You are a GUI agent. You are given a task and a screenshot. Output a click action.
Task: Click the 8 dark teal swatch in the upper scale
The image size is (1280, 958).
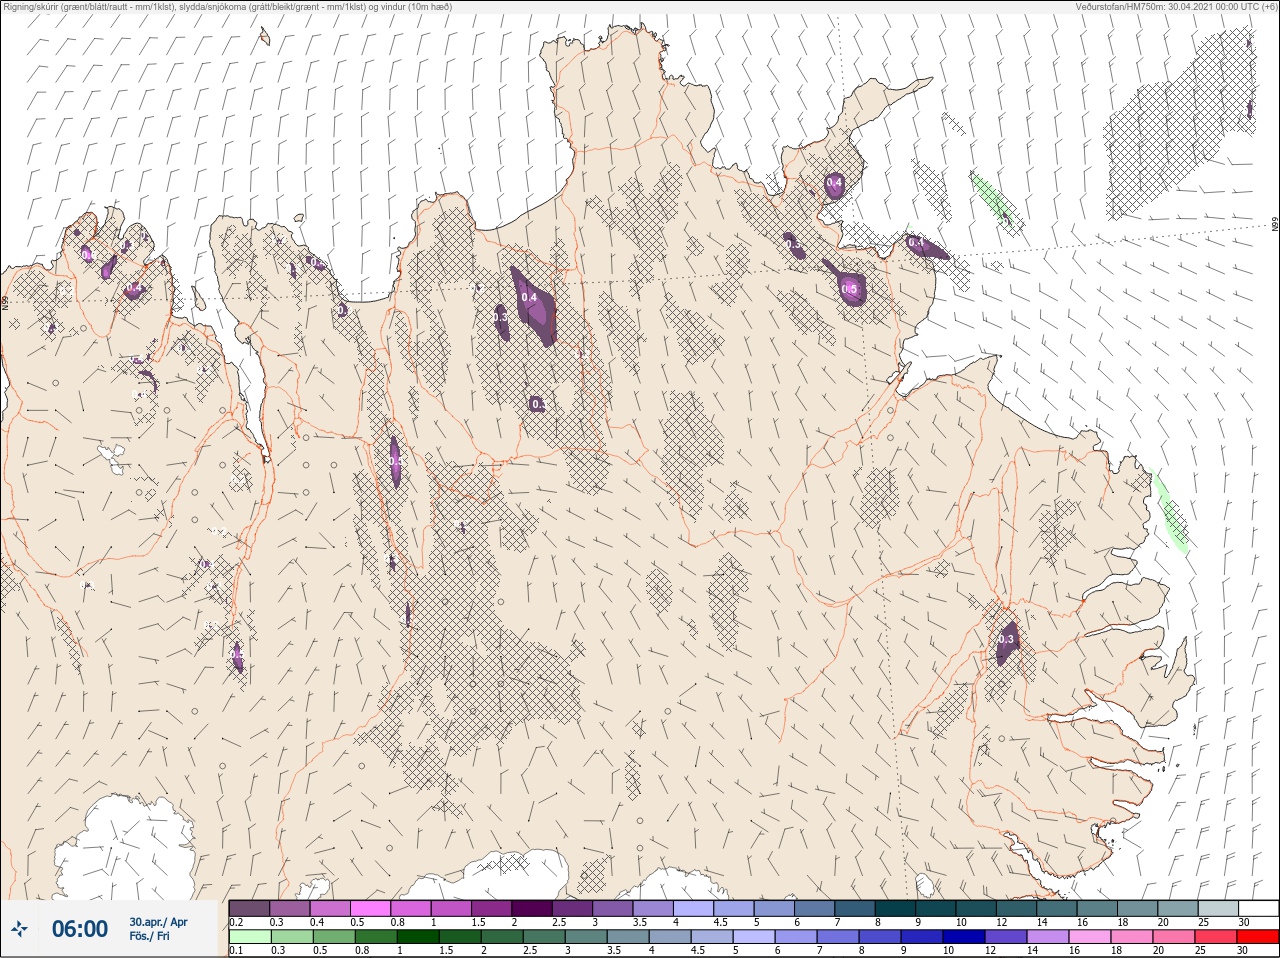pos(895,908)
